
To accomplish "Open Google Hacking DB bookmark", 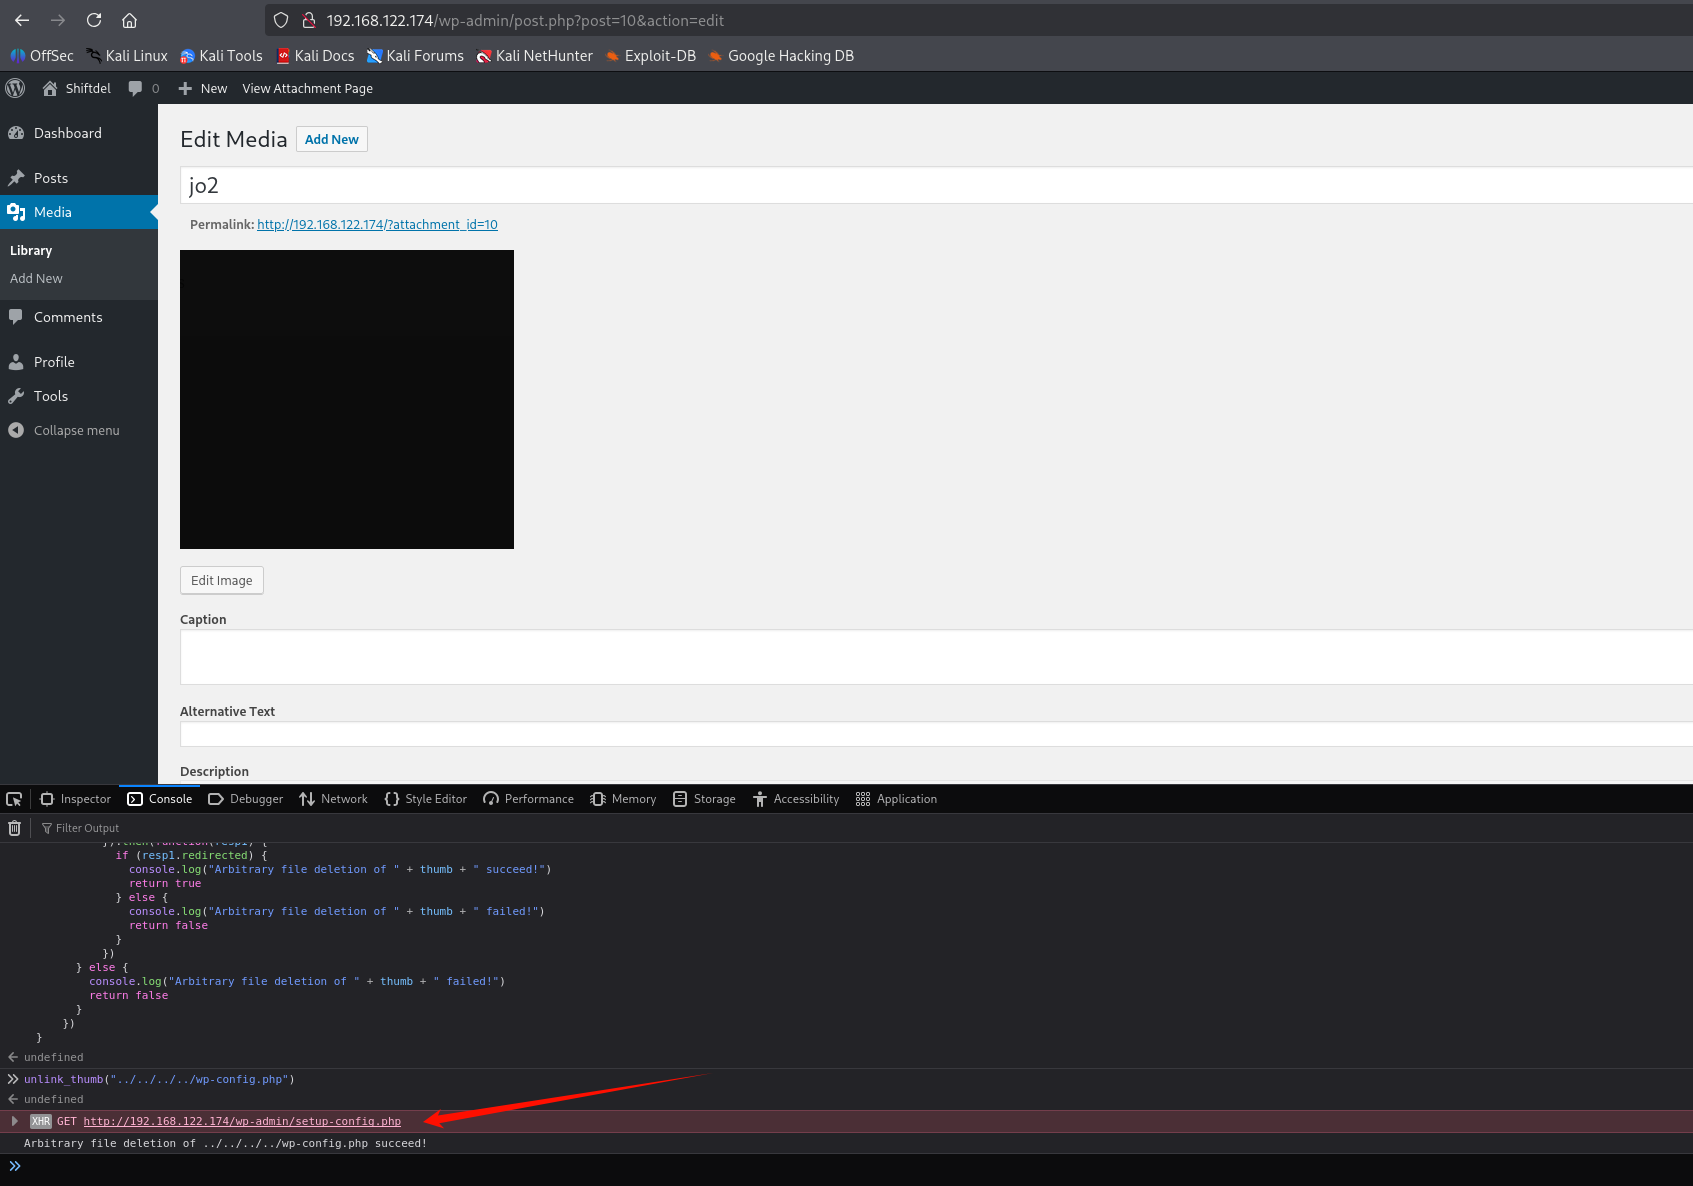I will (781, 56).
